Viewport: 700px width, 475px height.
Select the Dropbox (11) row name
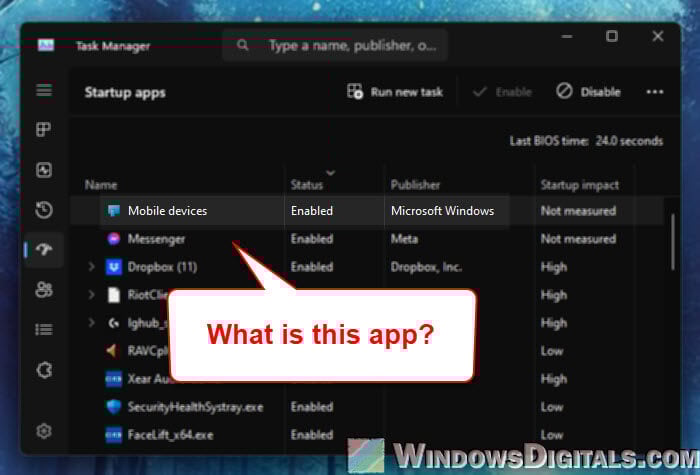tap(162, 267)
